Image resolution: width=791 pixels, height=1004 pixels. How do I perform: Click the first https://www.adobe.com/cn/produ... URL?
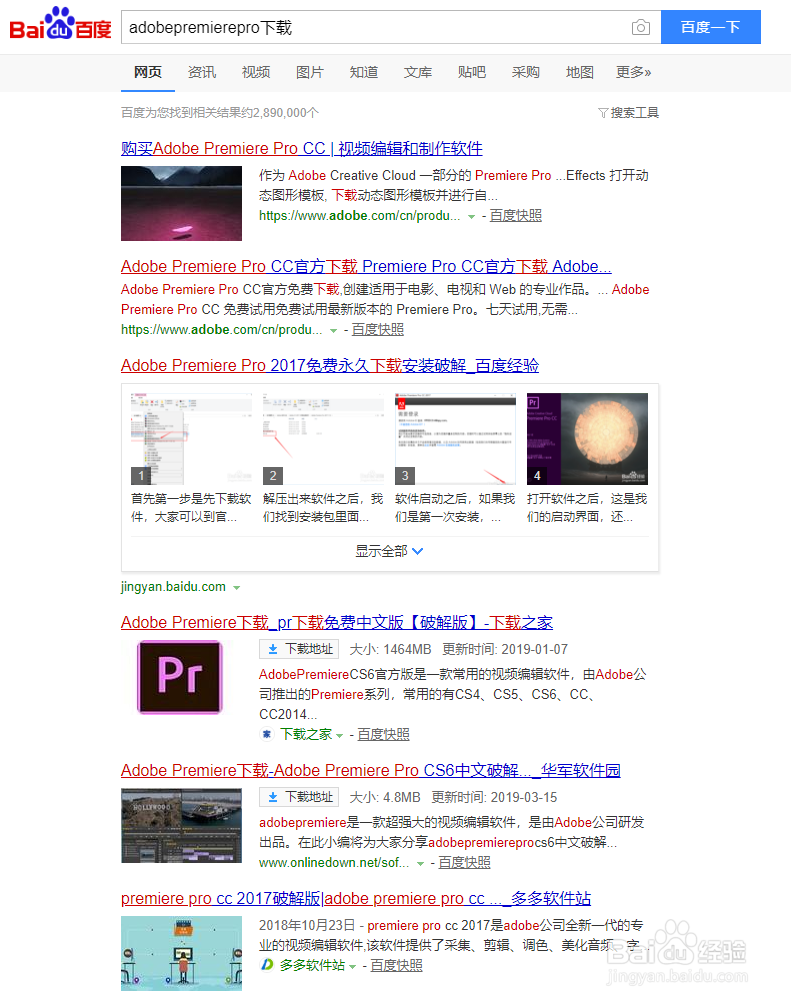(x=359, y=216)
